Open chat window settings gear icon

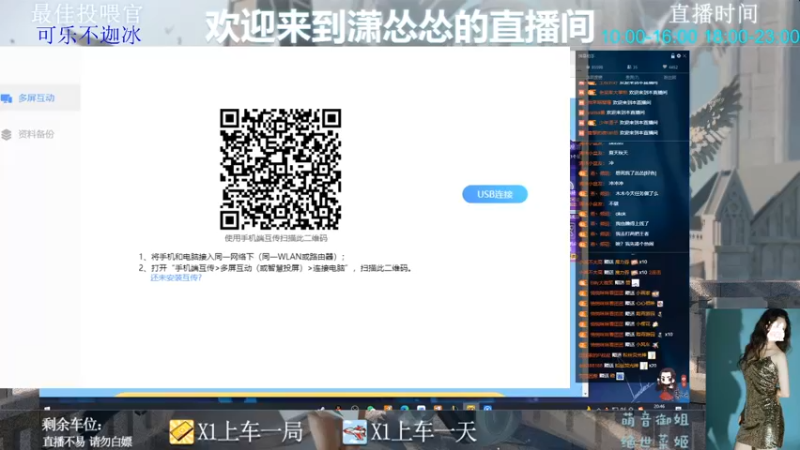pos(679,56)
